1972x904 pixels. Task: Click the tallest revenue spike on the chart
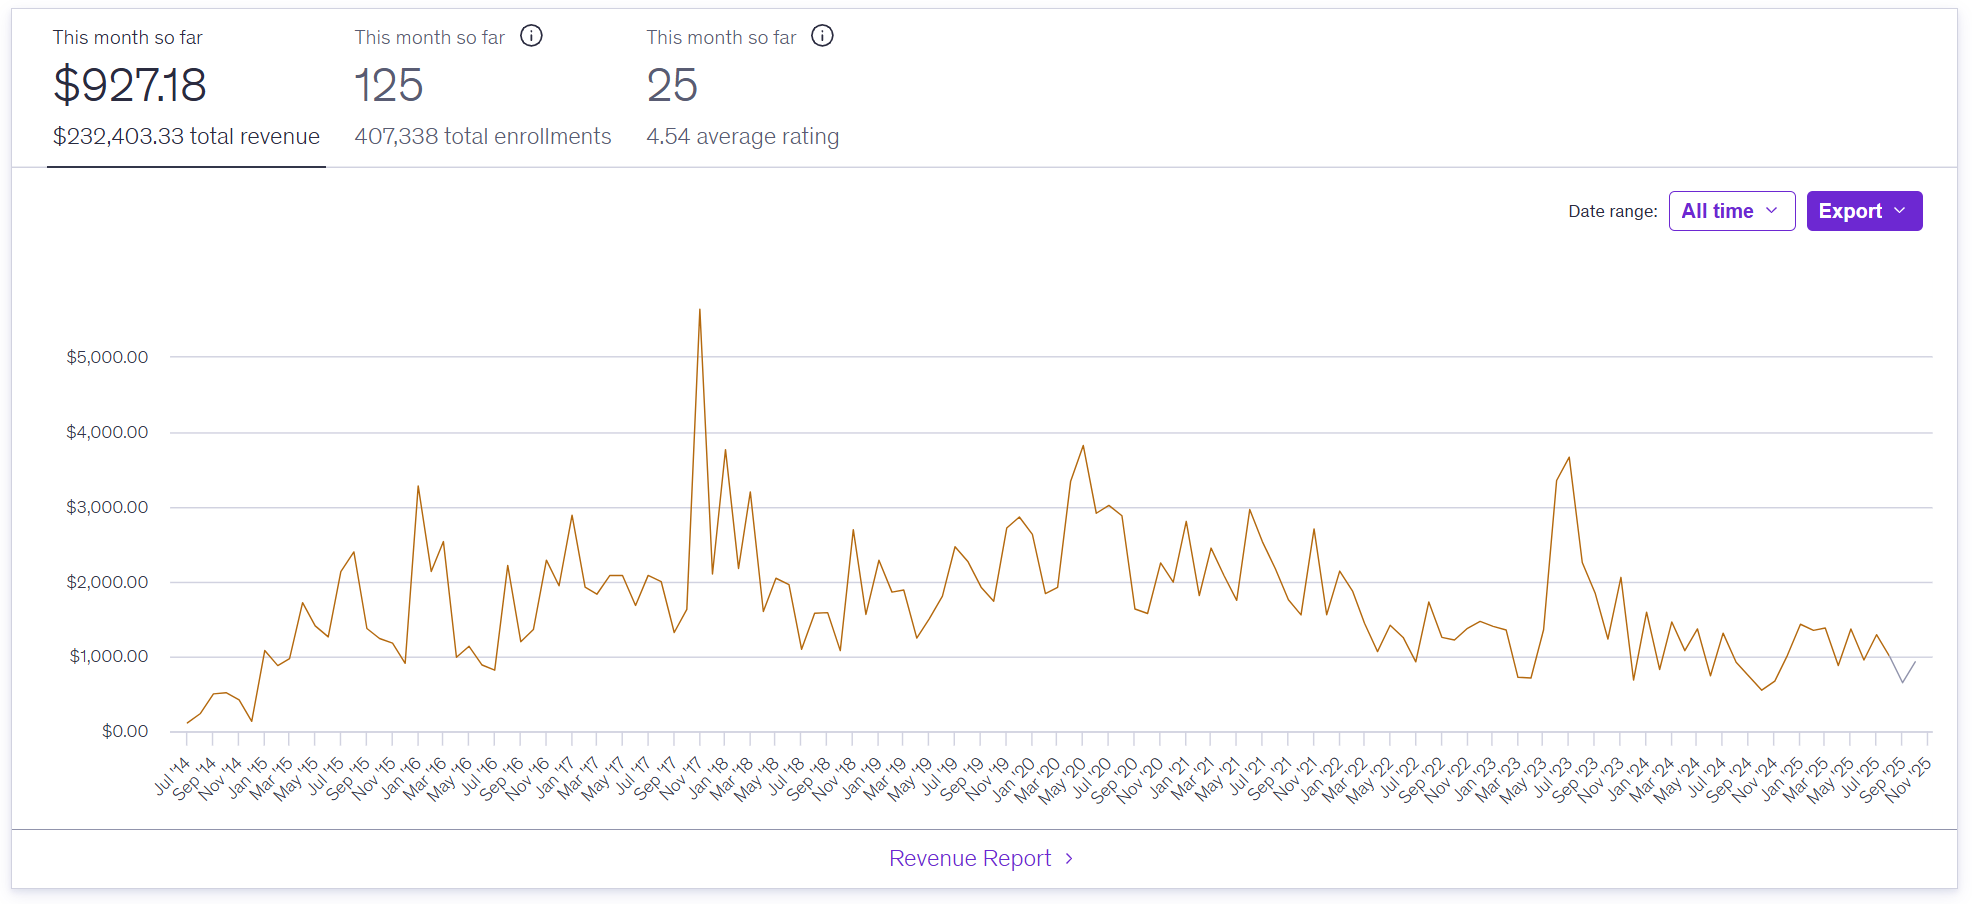click(699, 312)
